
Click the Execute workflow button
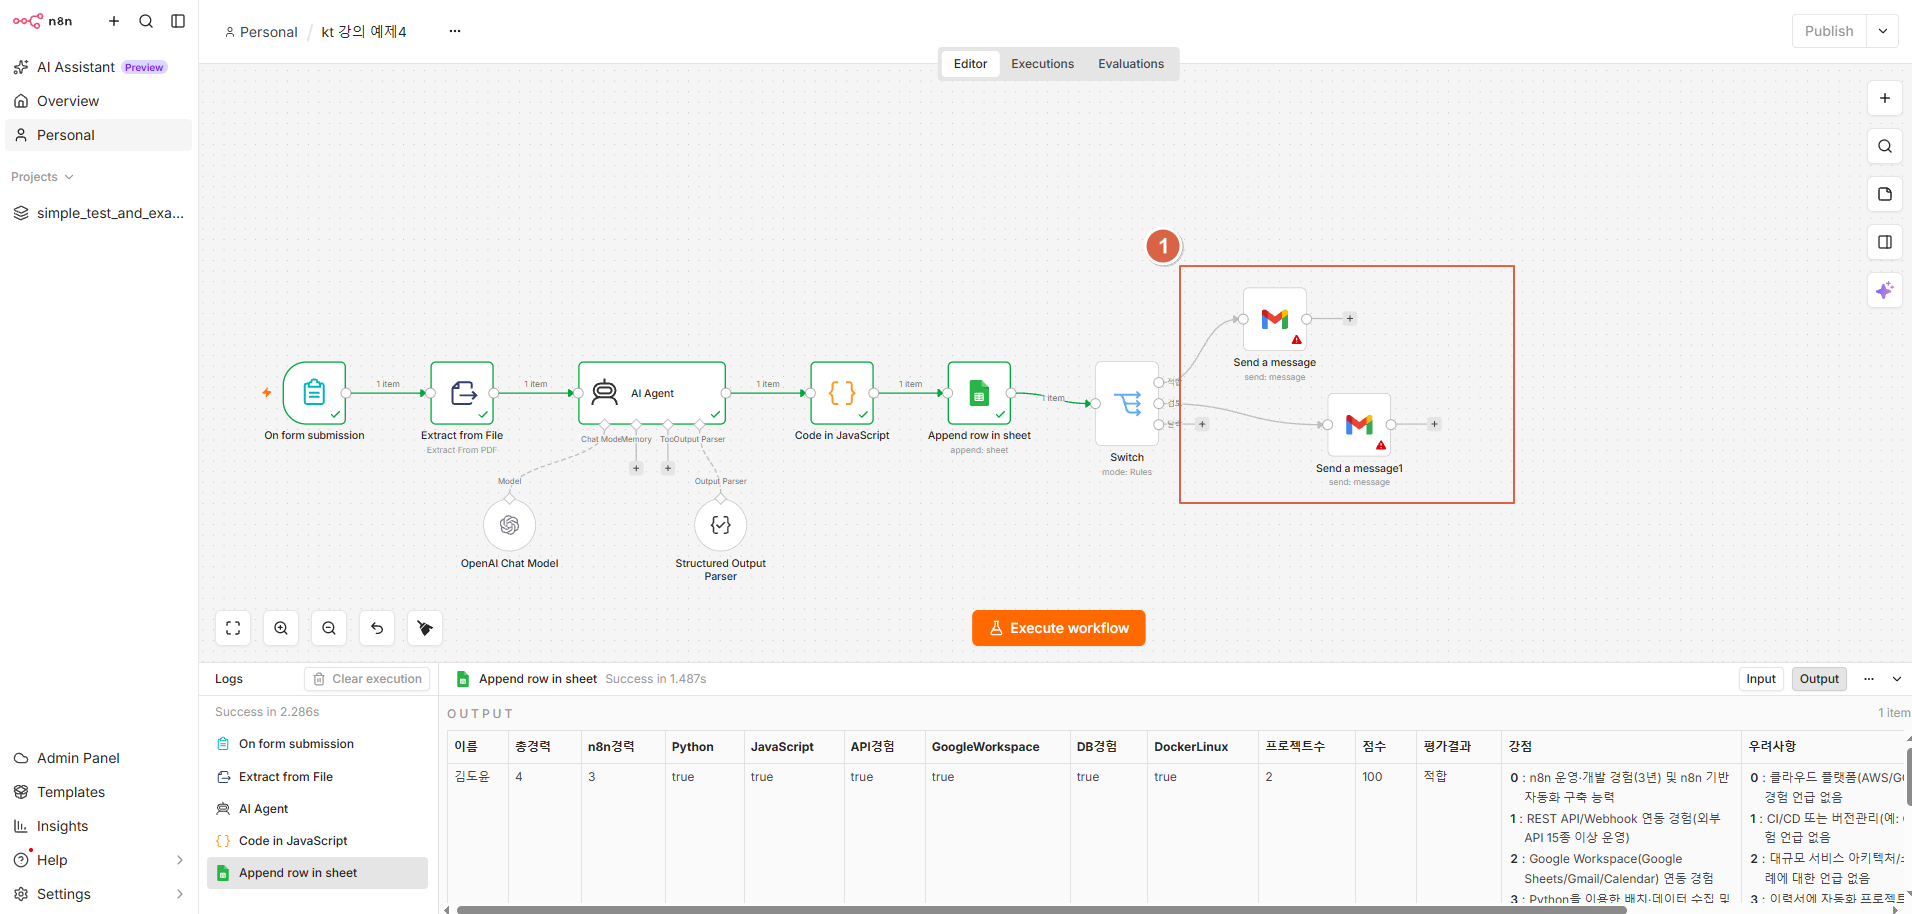click(x=1058, y=628)
